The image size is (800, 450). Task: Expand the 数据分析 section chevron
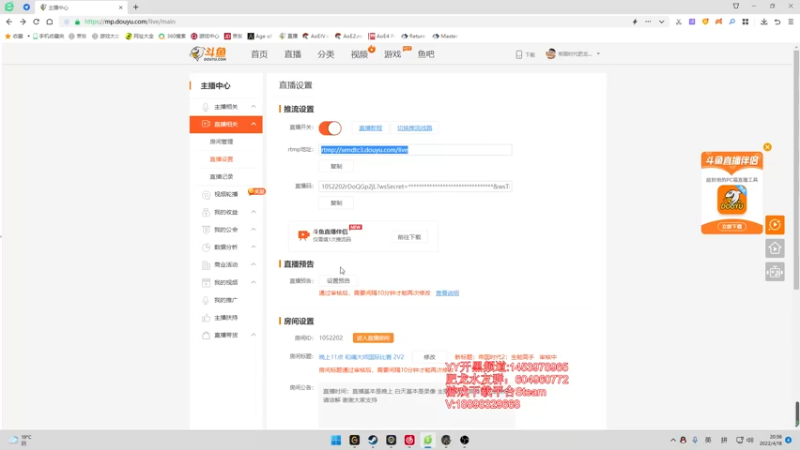click(x=254, y=247)
